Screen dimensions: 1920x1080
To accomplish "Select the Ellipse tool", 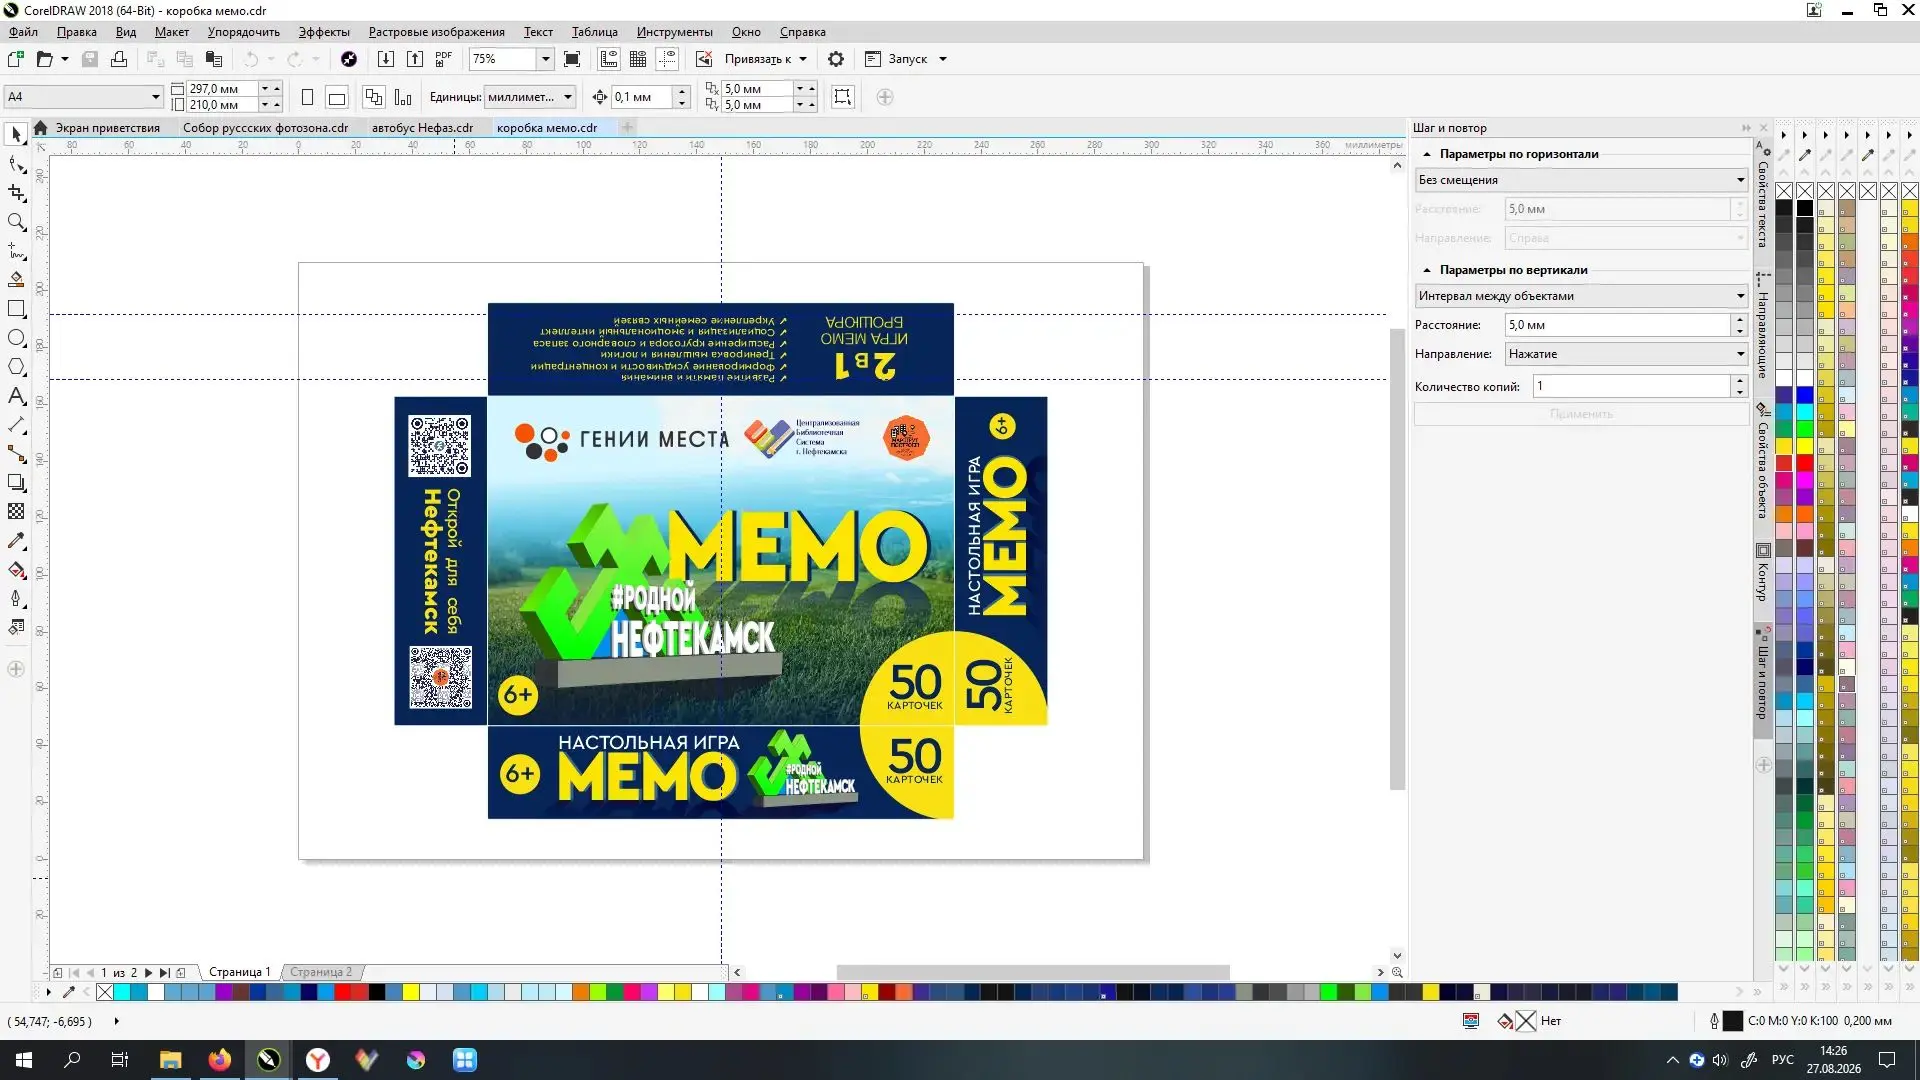I will click(16, 338).
